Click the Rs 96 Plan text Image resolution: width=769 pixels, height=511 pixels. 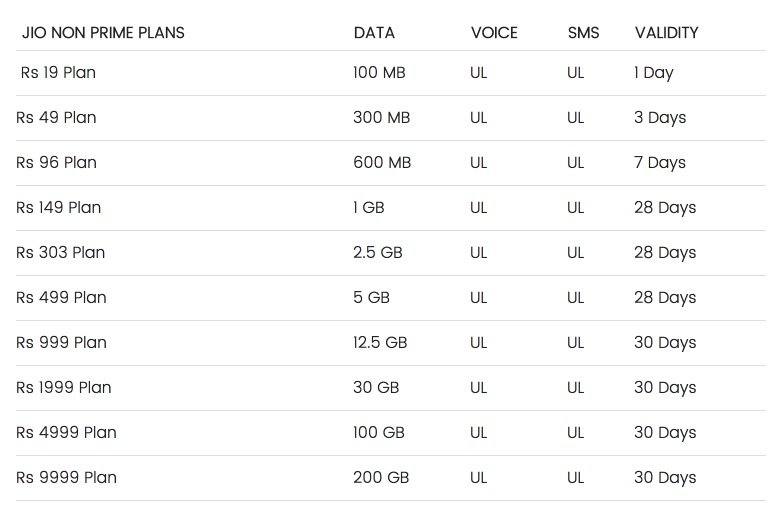coord(56,162)
